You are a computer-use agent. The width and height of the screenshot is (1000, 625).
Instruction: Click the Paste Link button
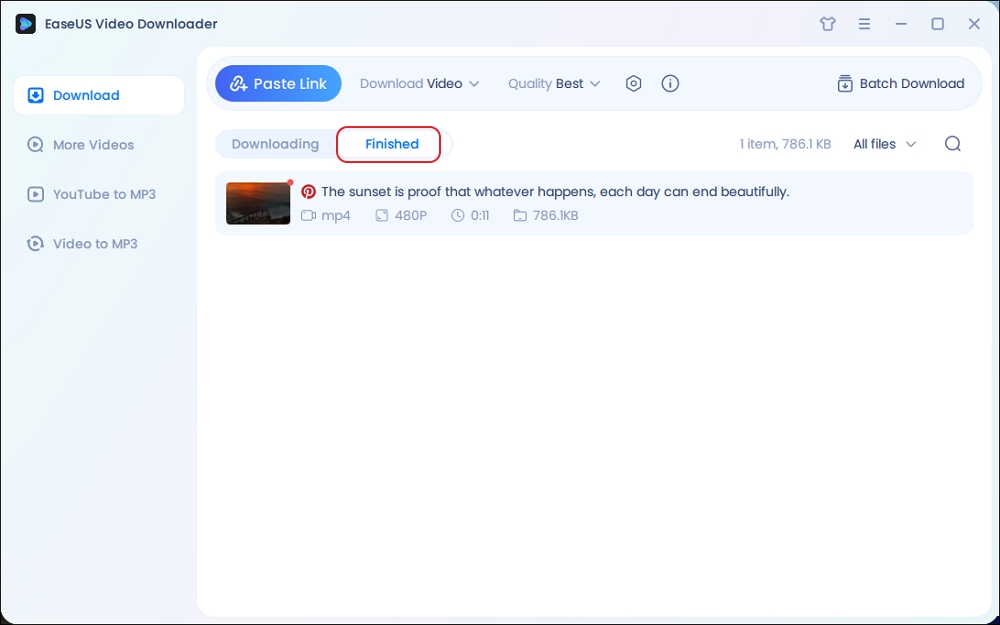[278, 84]
